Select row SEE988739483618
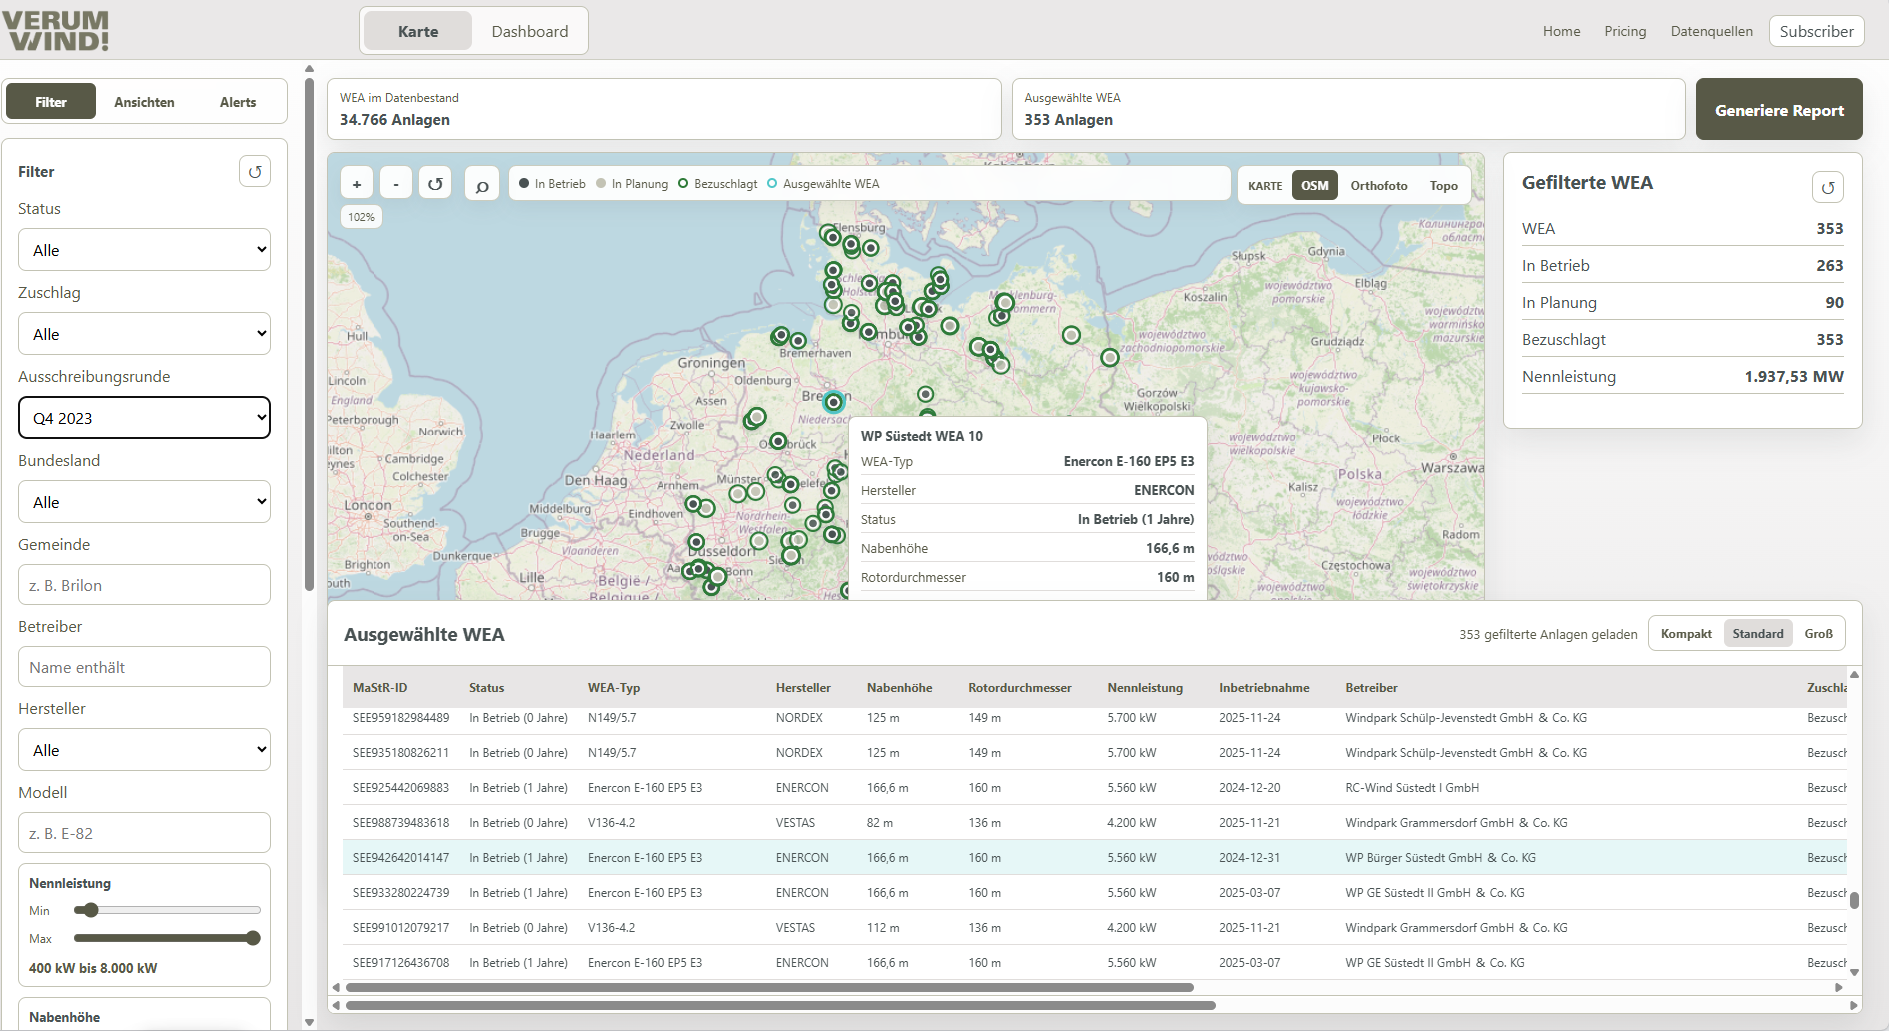This screenshot has height=1031, width=1889. click(1095, 823)
